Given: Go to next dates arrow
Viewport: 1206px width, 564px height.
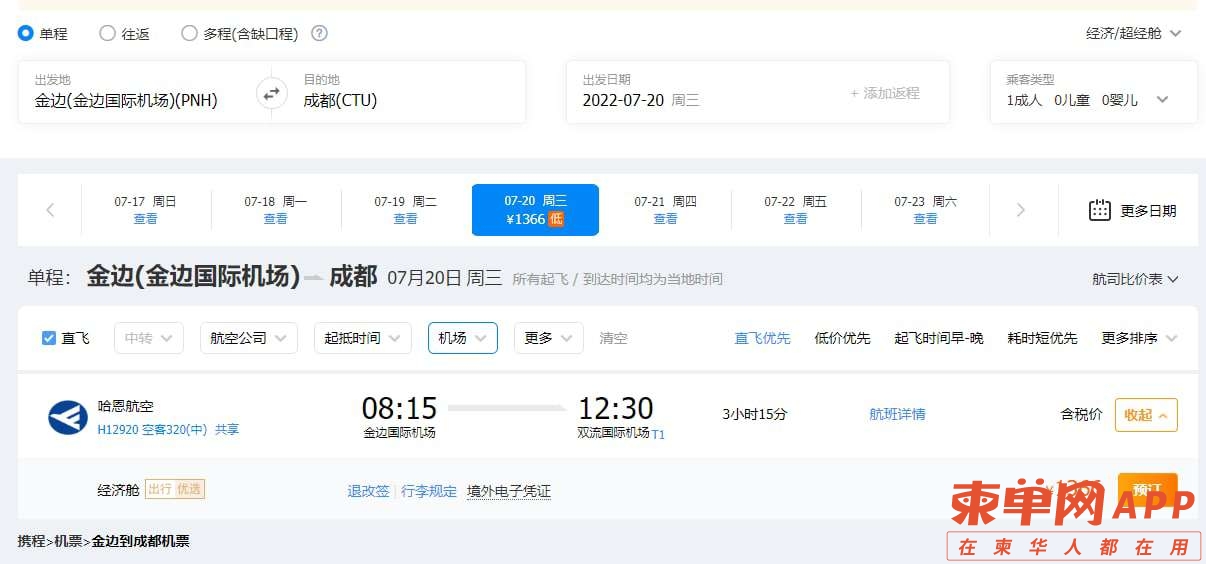Looking at the screenshot, I should pos(1021,210).
